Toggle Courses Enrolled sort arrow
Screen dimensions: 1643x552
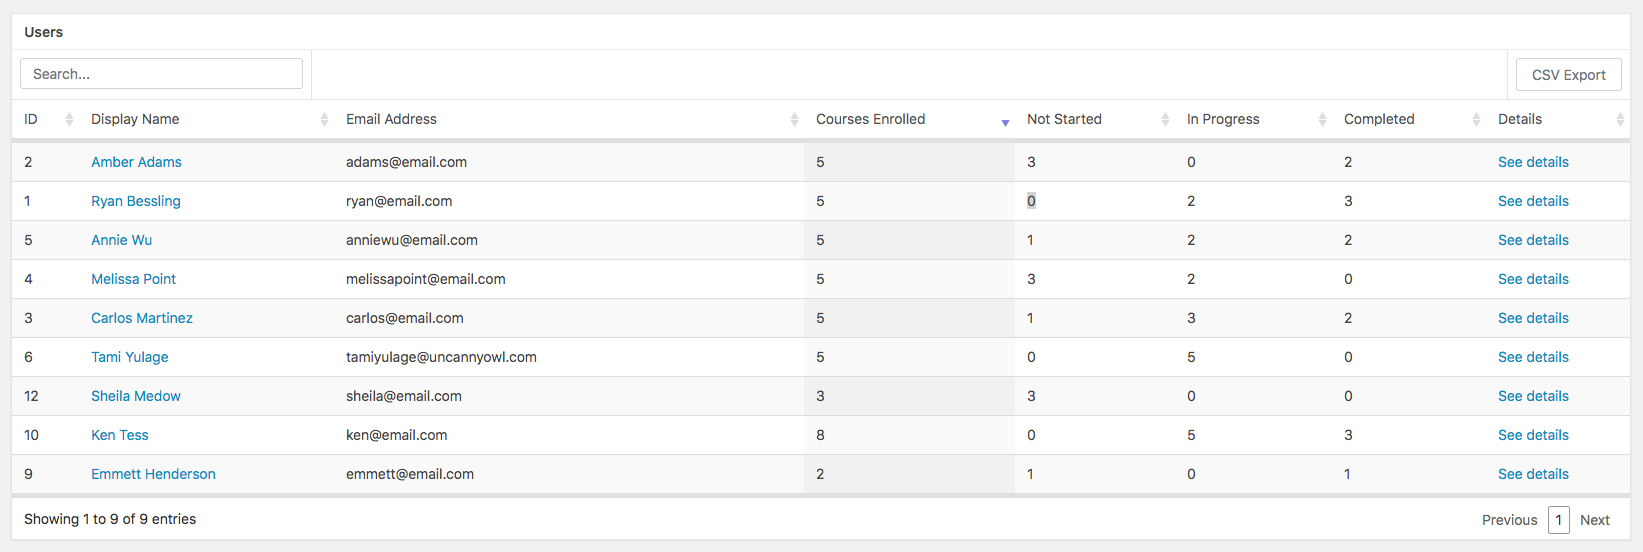[1005, 122]
